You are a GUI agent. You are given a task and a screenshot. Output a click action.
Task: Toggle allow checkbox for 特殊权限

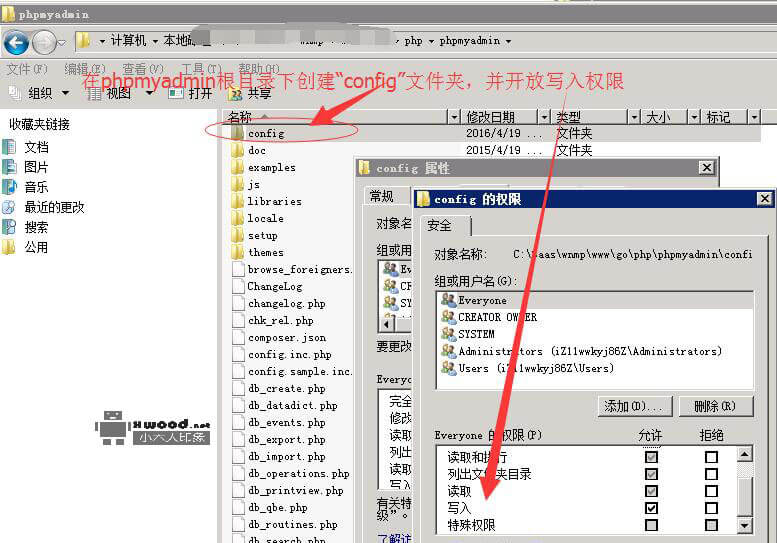[x=651, y=525]
